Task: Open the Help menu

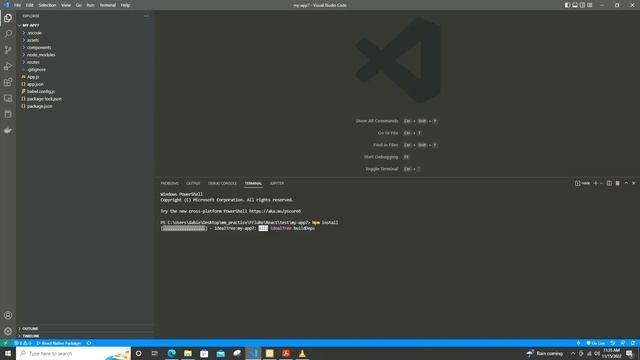Action: [x=125, y=5]
